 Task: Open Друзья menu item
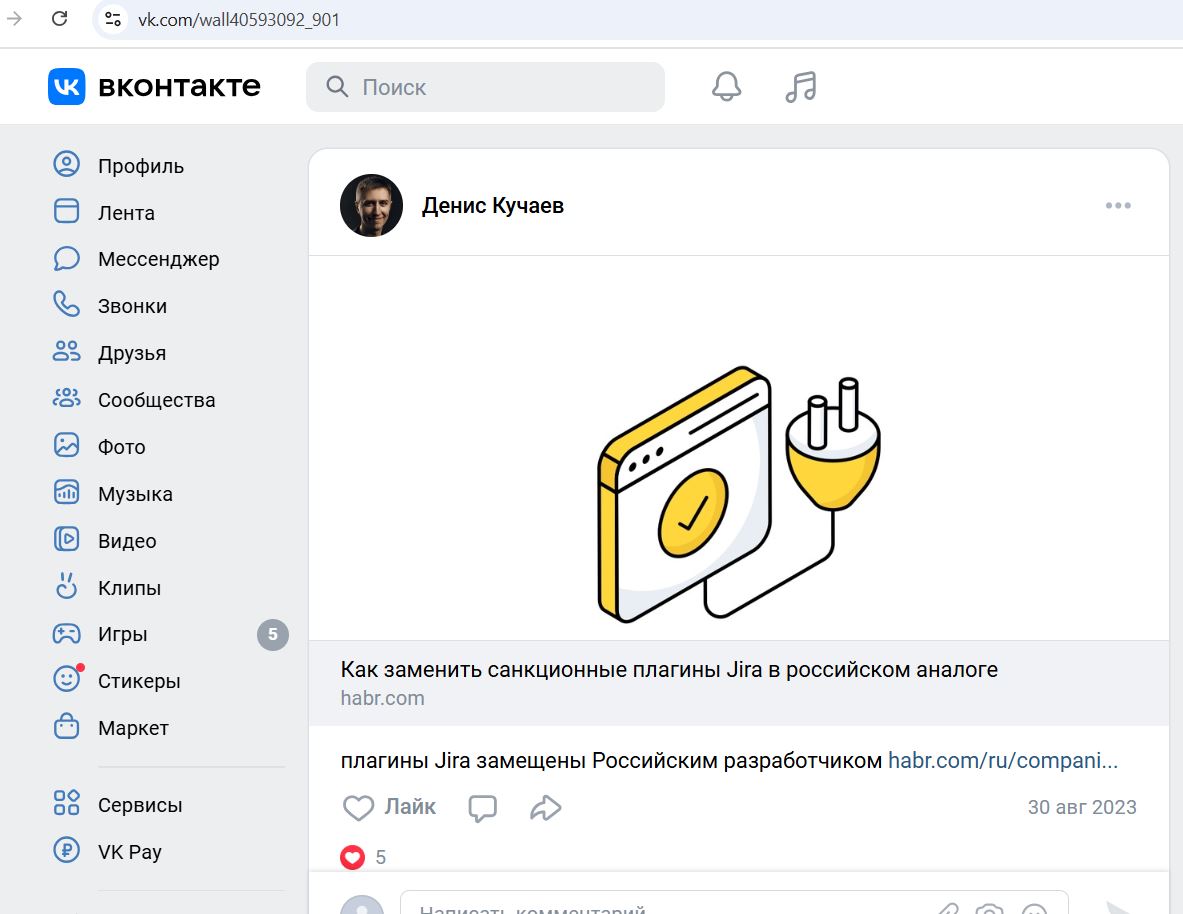(132, 353)
